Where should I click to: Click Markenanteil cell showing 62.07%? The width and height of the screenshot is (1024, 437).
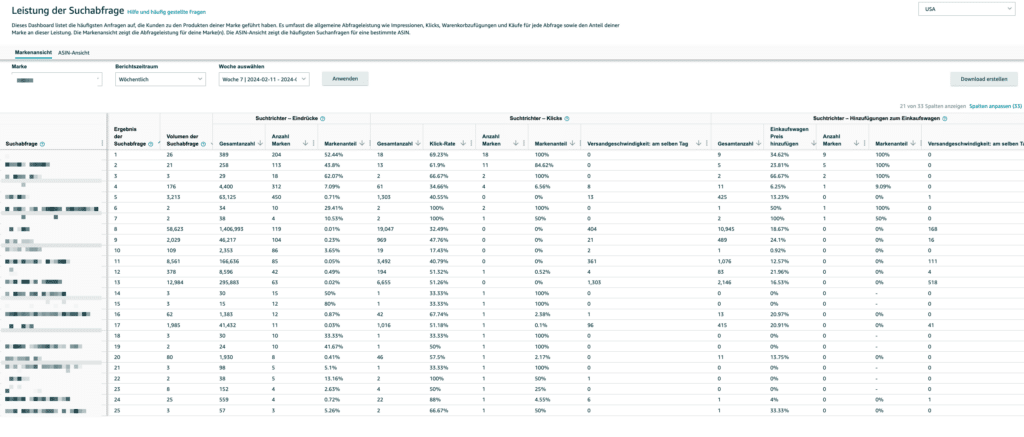(334, 175)
